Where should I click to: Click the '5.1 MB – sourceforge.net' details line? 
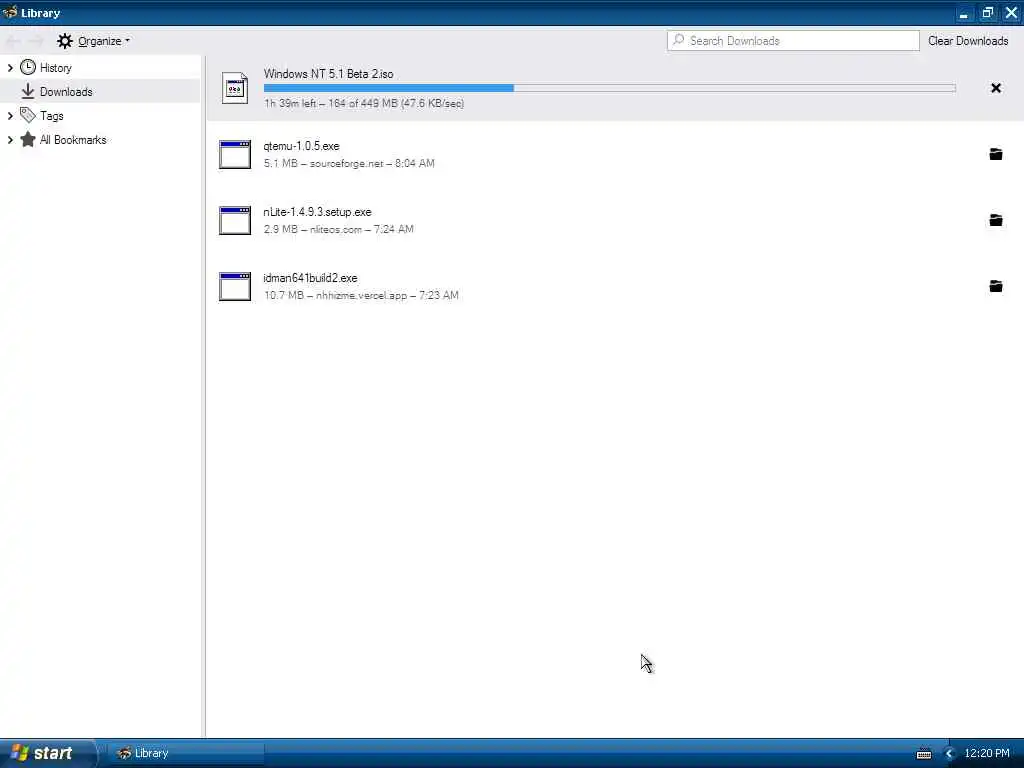coord(349,163)
